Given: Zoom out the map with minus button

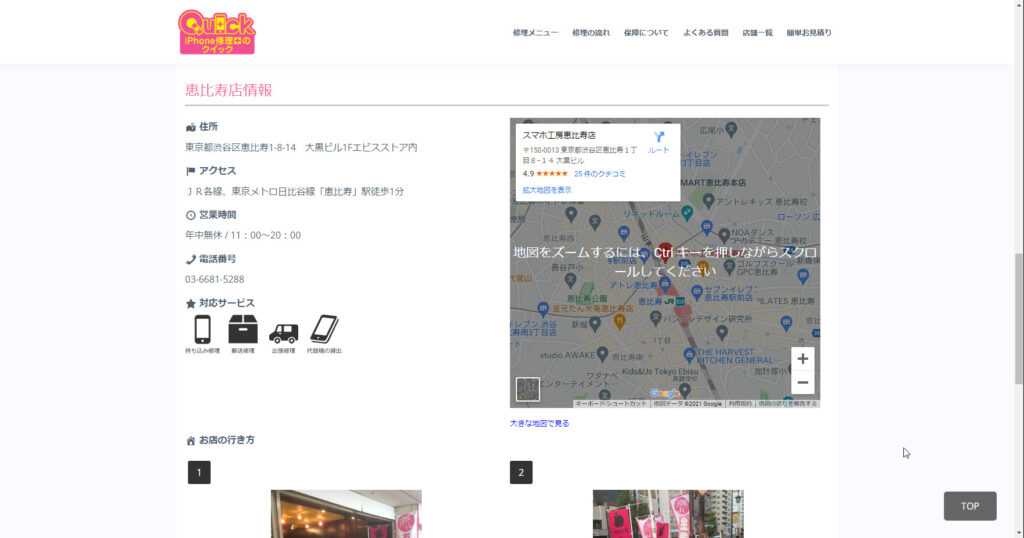Looking at the screenshot, I should (803, 383).
